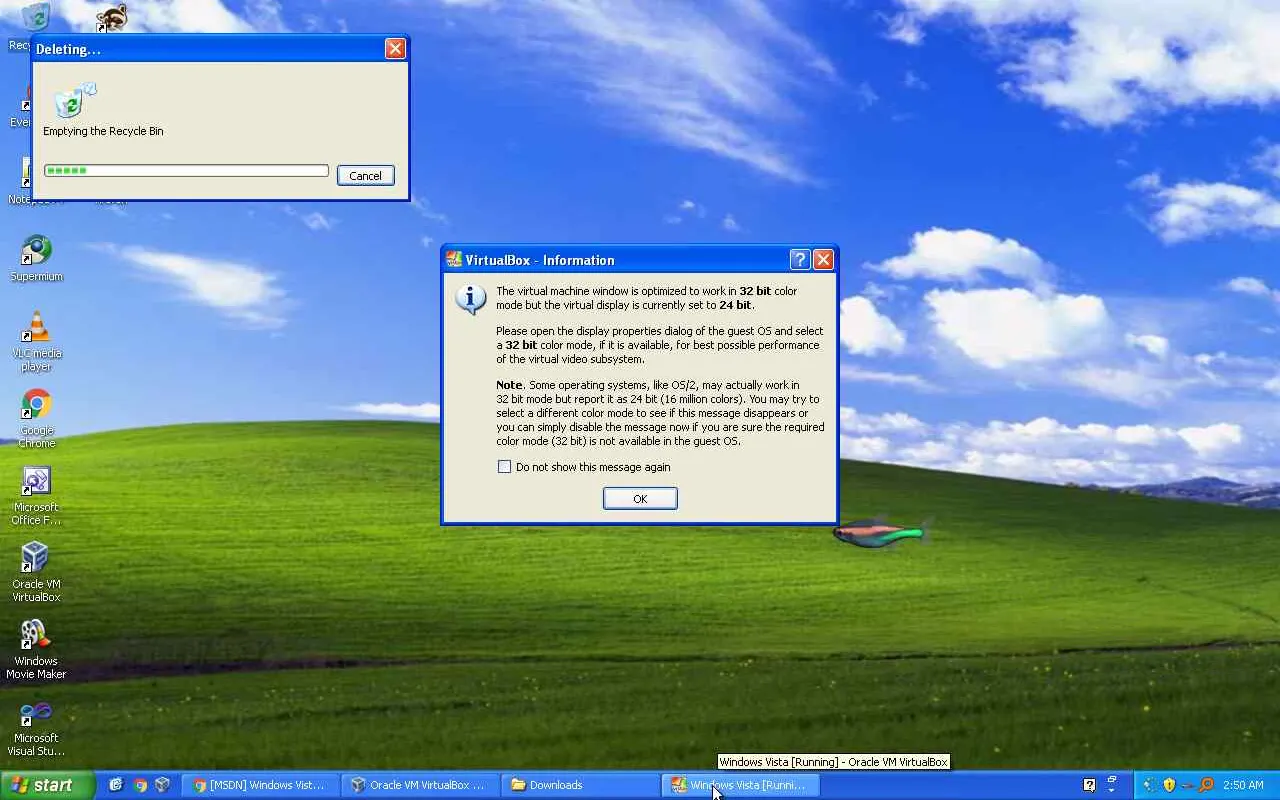Click the recycle bin animation in Deleting dialog
This screenshot has height=800, width=1280.
pos(75,100)
